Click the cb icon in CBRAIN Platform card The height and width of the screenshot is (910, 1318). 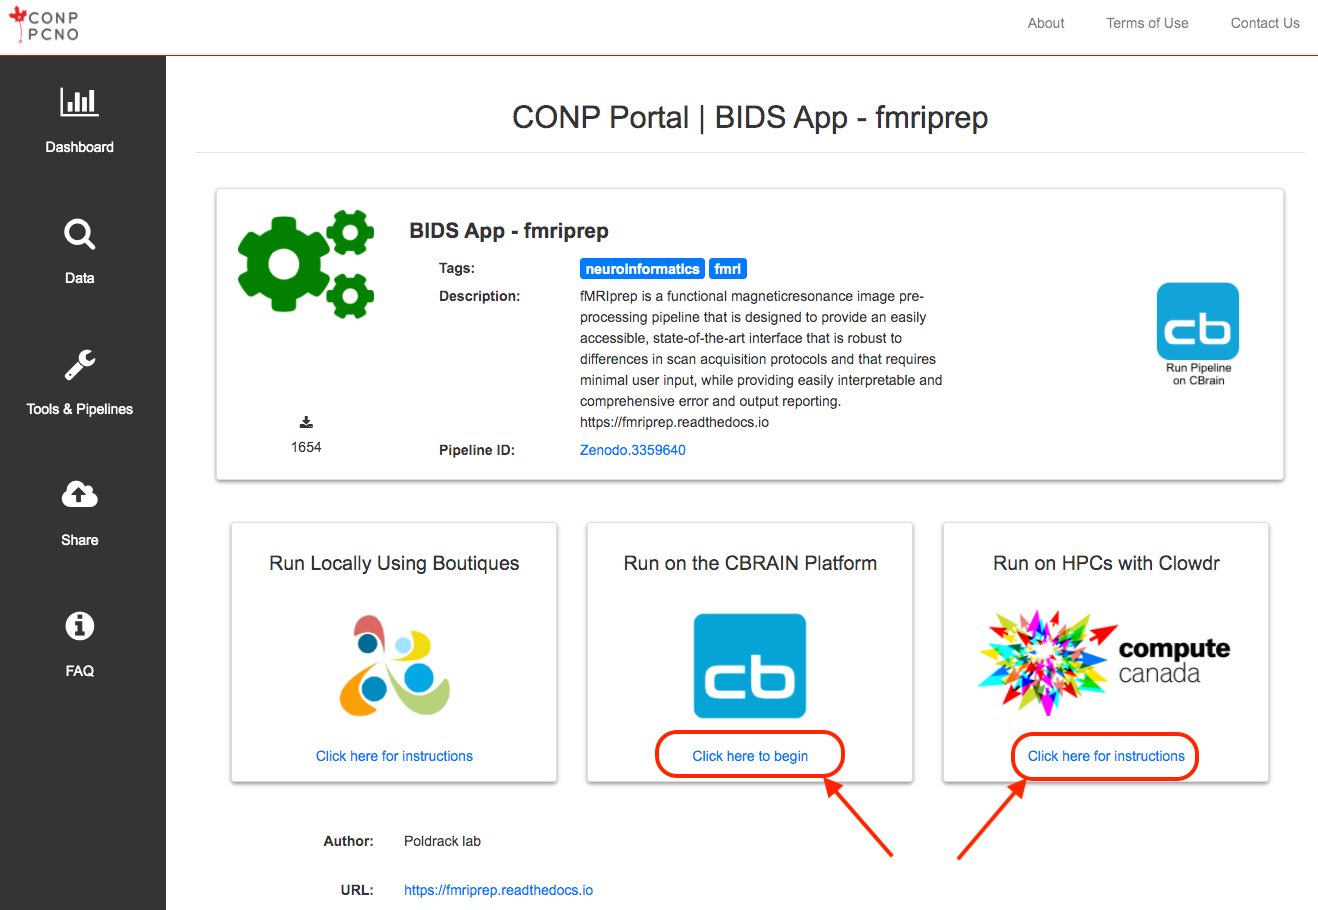(749, 665)
